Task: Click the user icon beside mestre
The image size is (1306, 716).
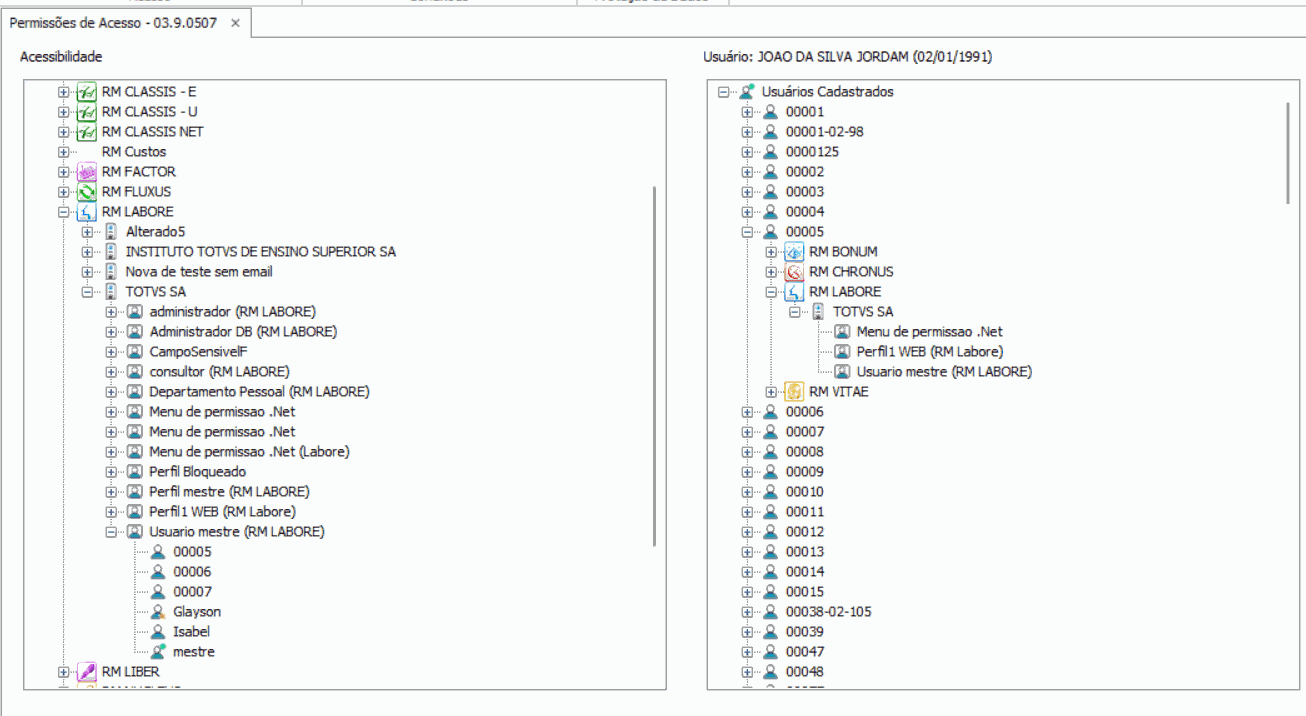Action: pos(157,652)
